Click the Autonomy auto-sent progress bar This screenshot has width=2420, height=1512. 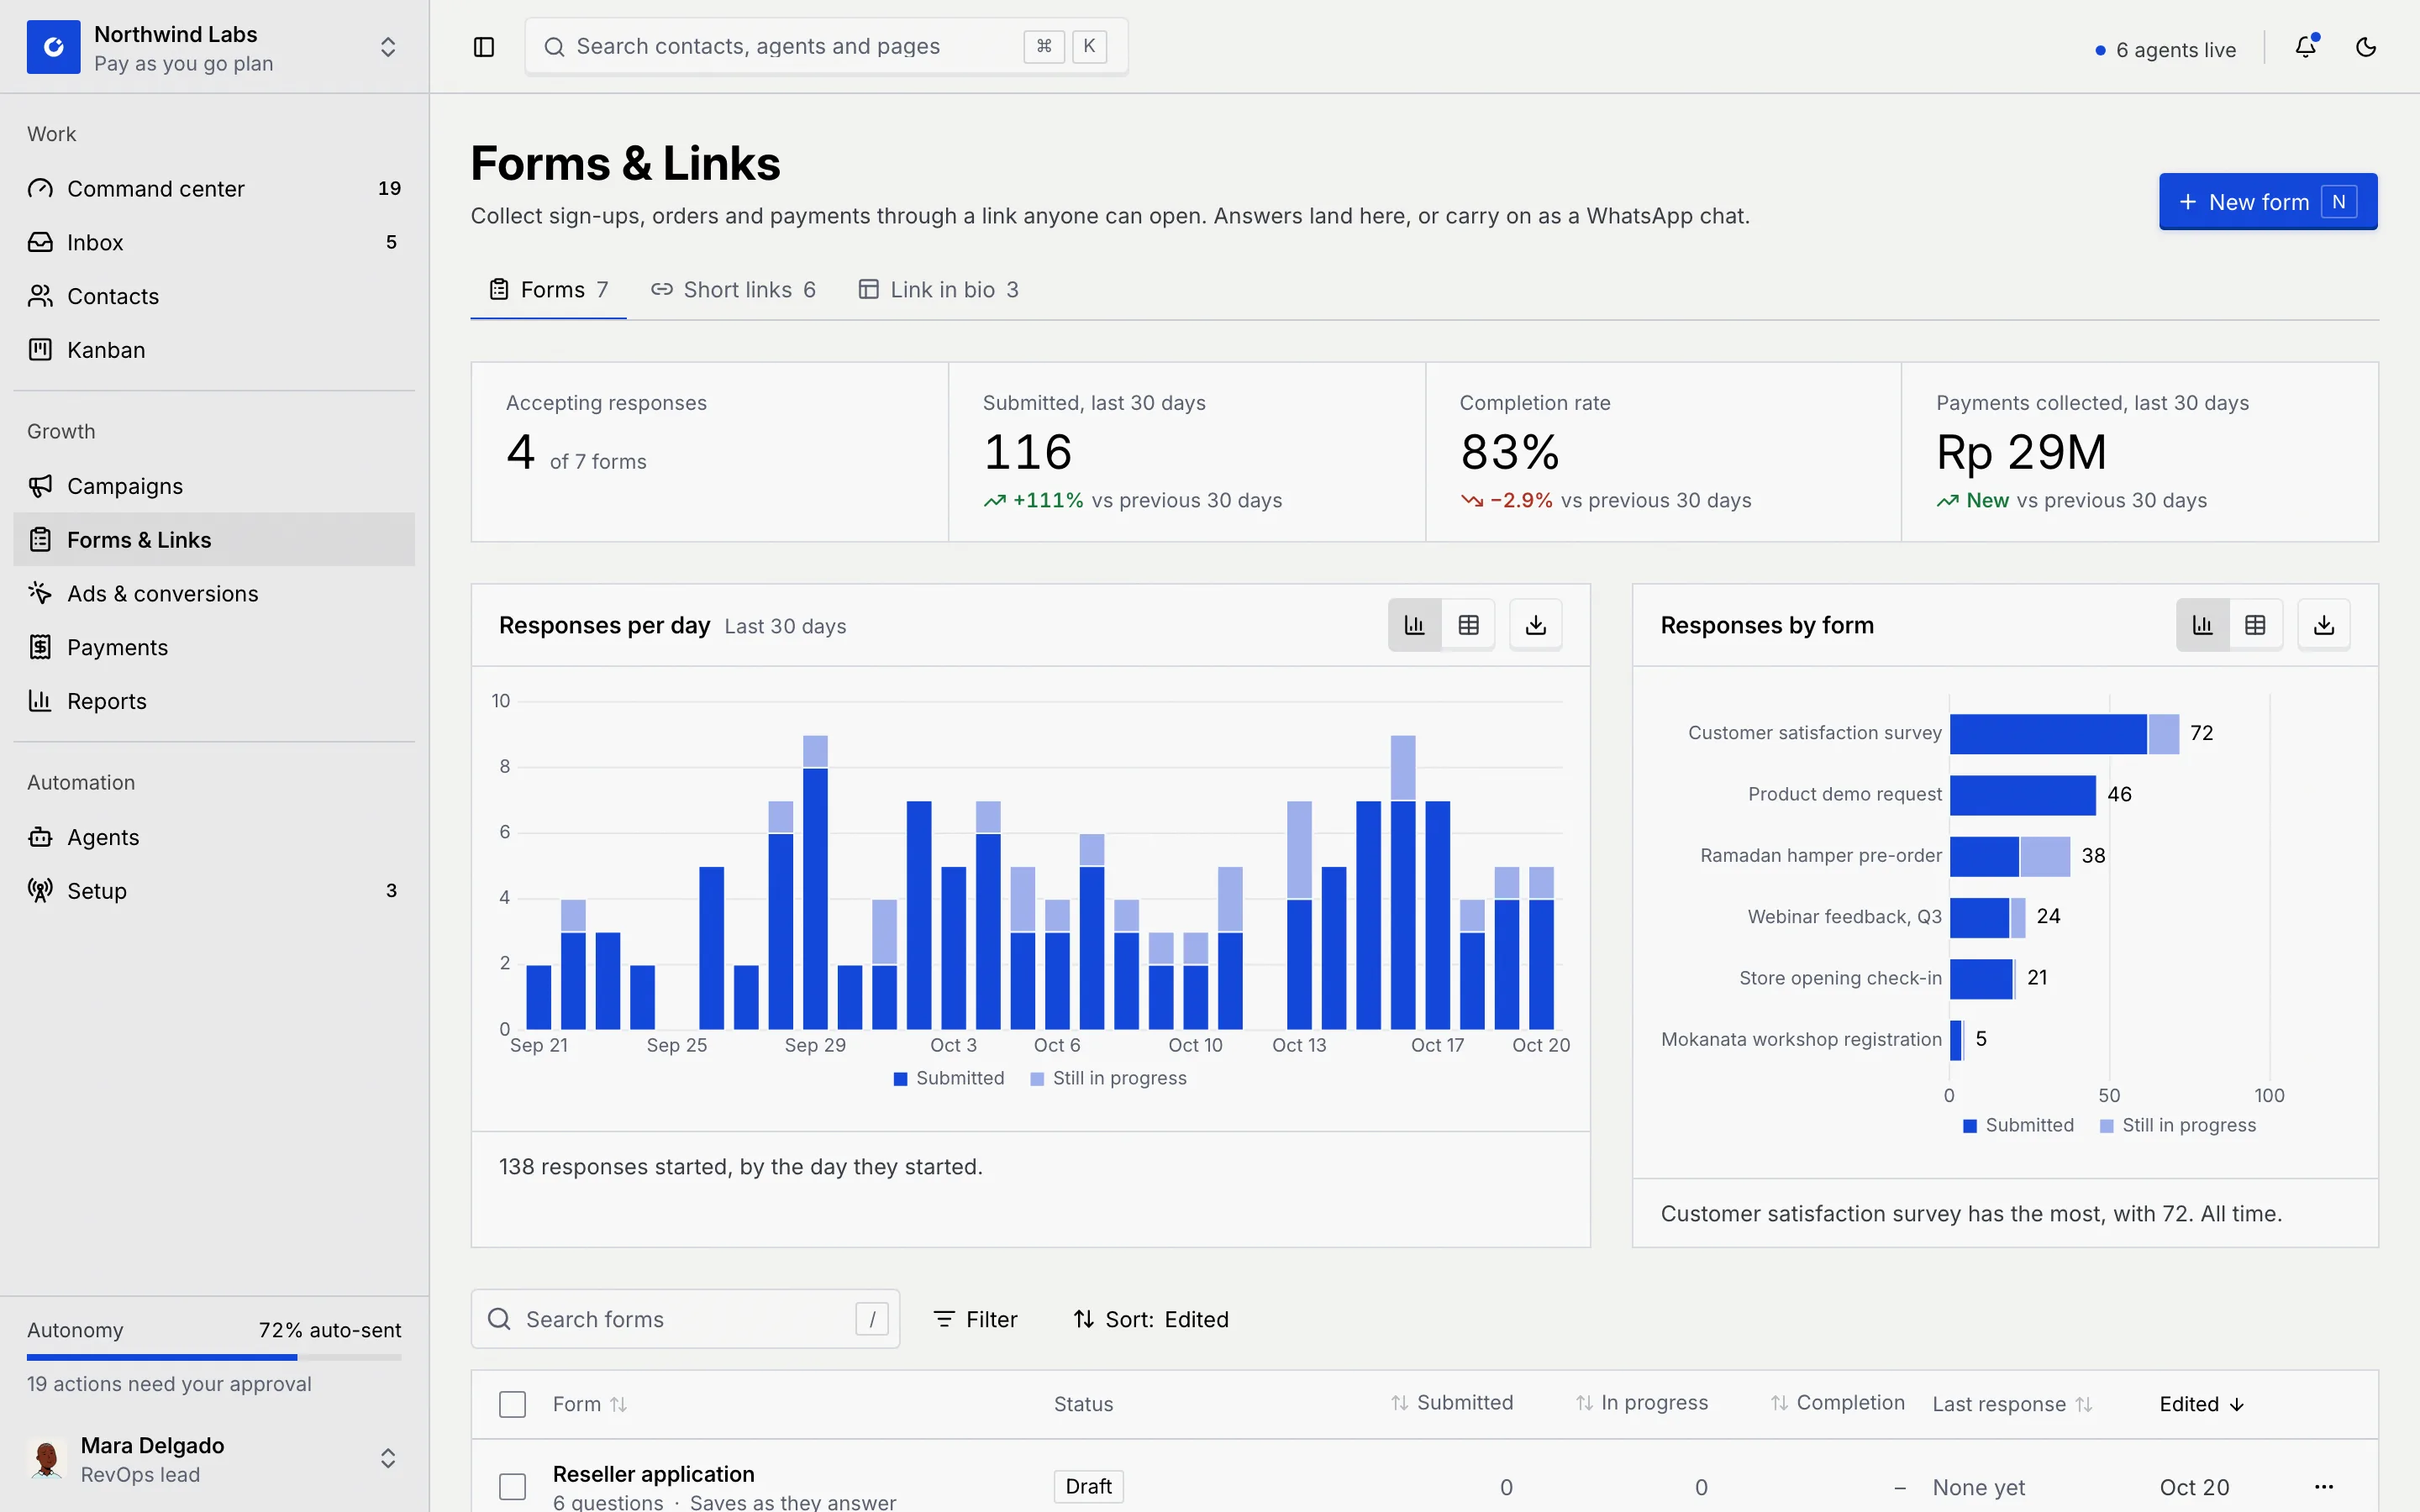click(214, 1357)
